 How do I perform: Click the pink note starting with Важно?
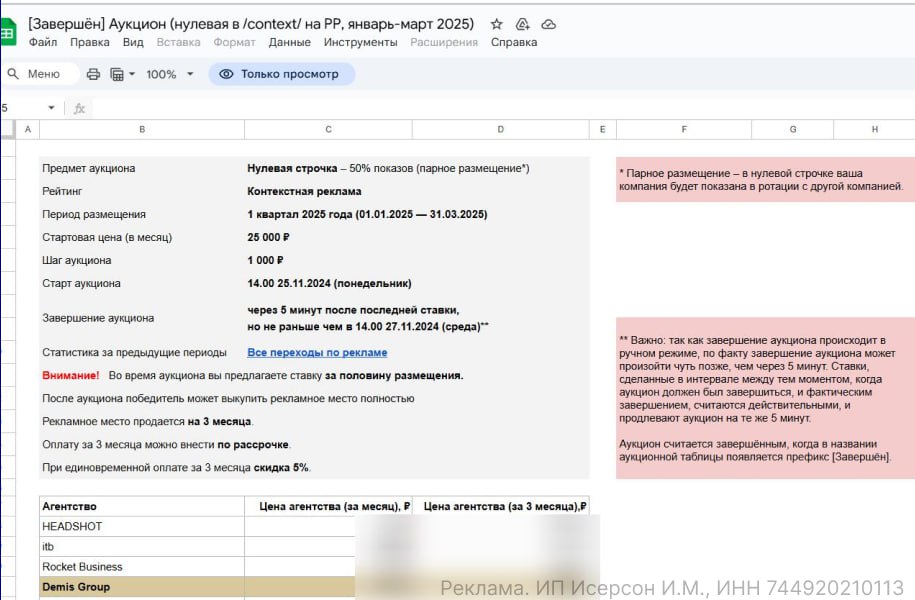click(x=765, y=398)
